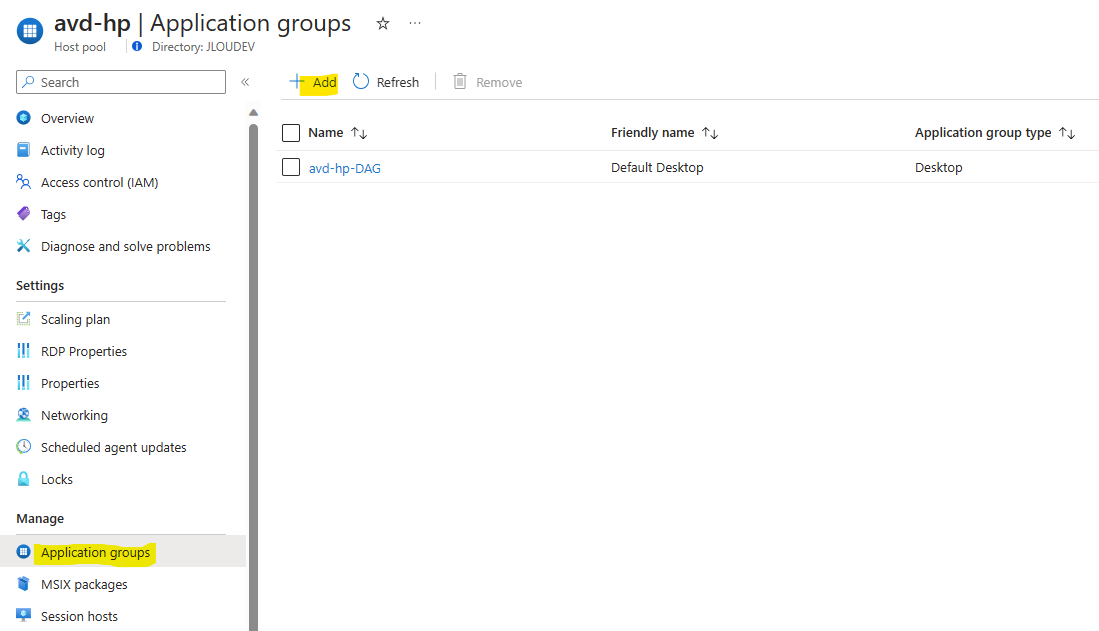
Task: Click the Scheduled agent updates clock icon
Action: (x=24, y=447)
